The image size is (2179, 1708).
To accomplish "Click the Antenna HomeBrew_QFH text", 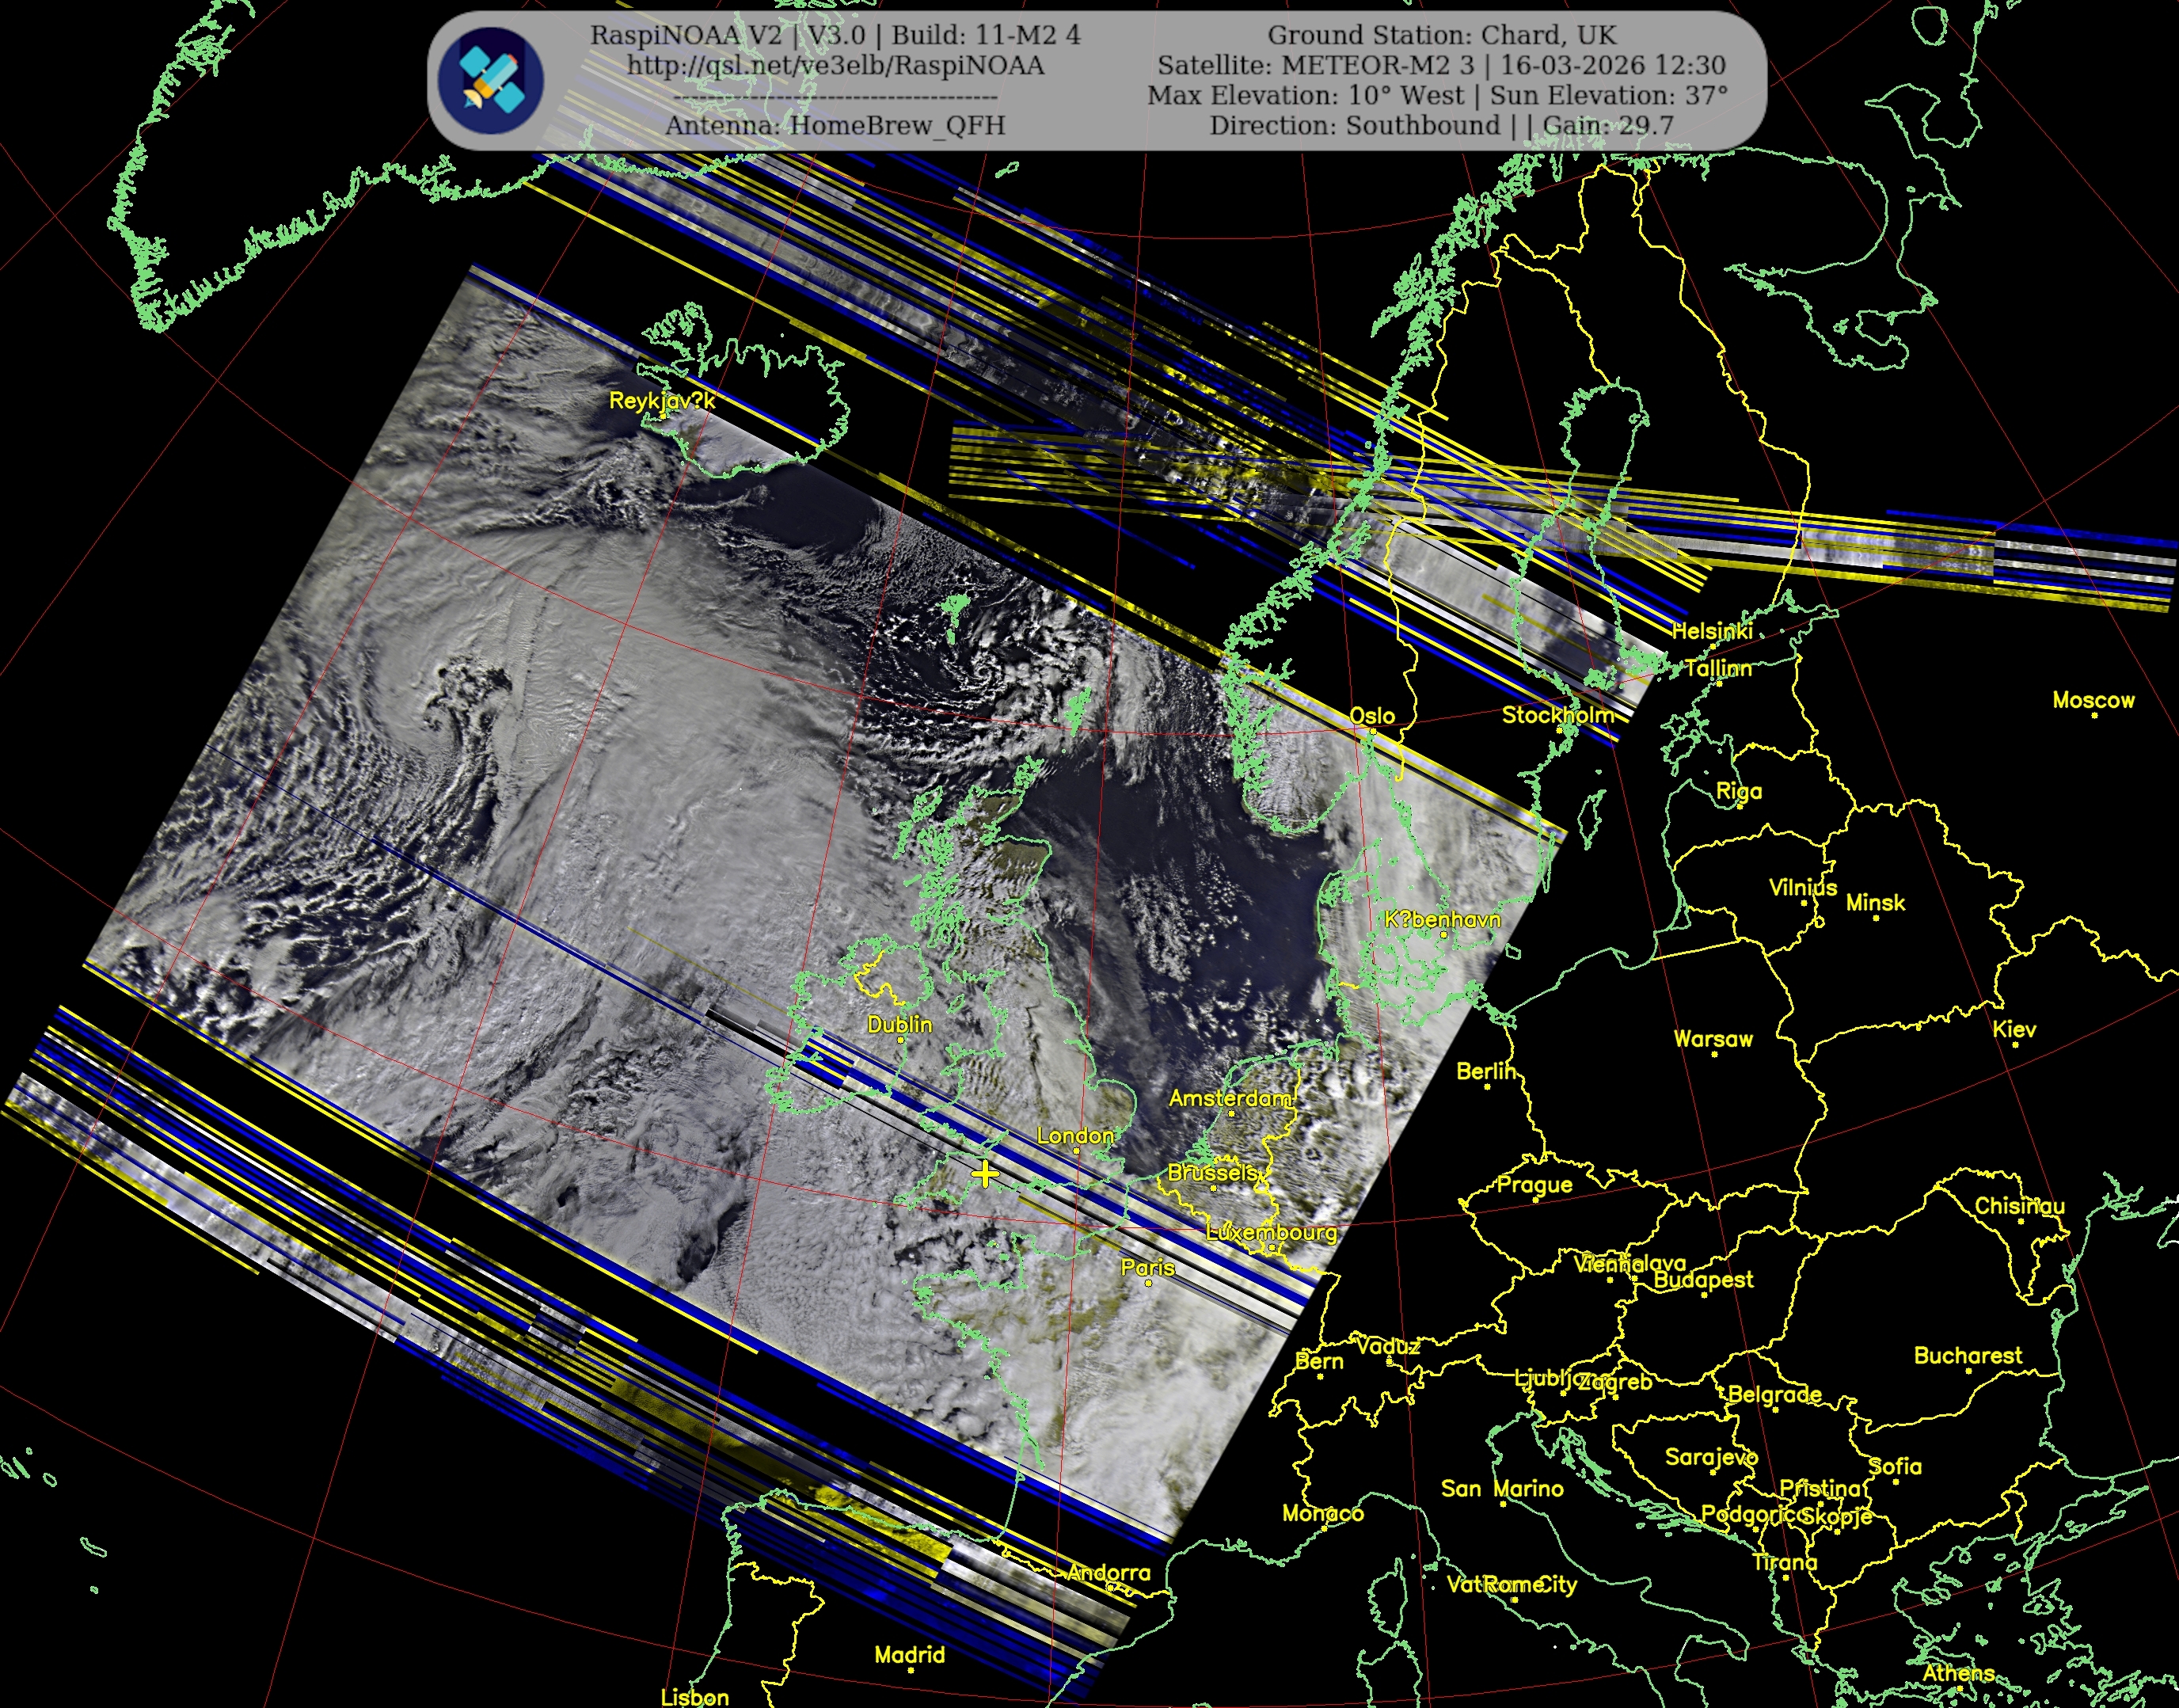I will tap(835, 126).
